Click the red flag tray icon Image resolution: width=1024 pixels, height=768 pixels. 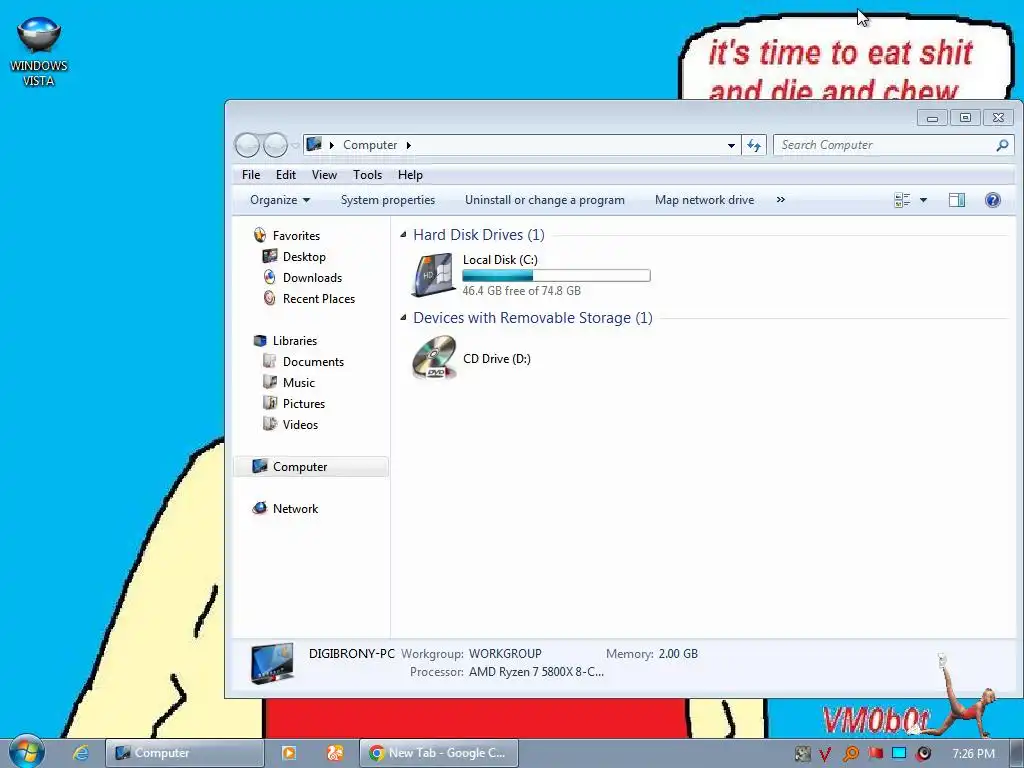[875, 753]
